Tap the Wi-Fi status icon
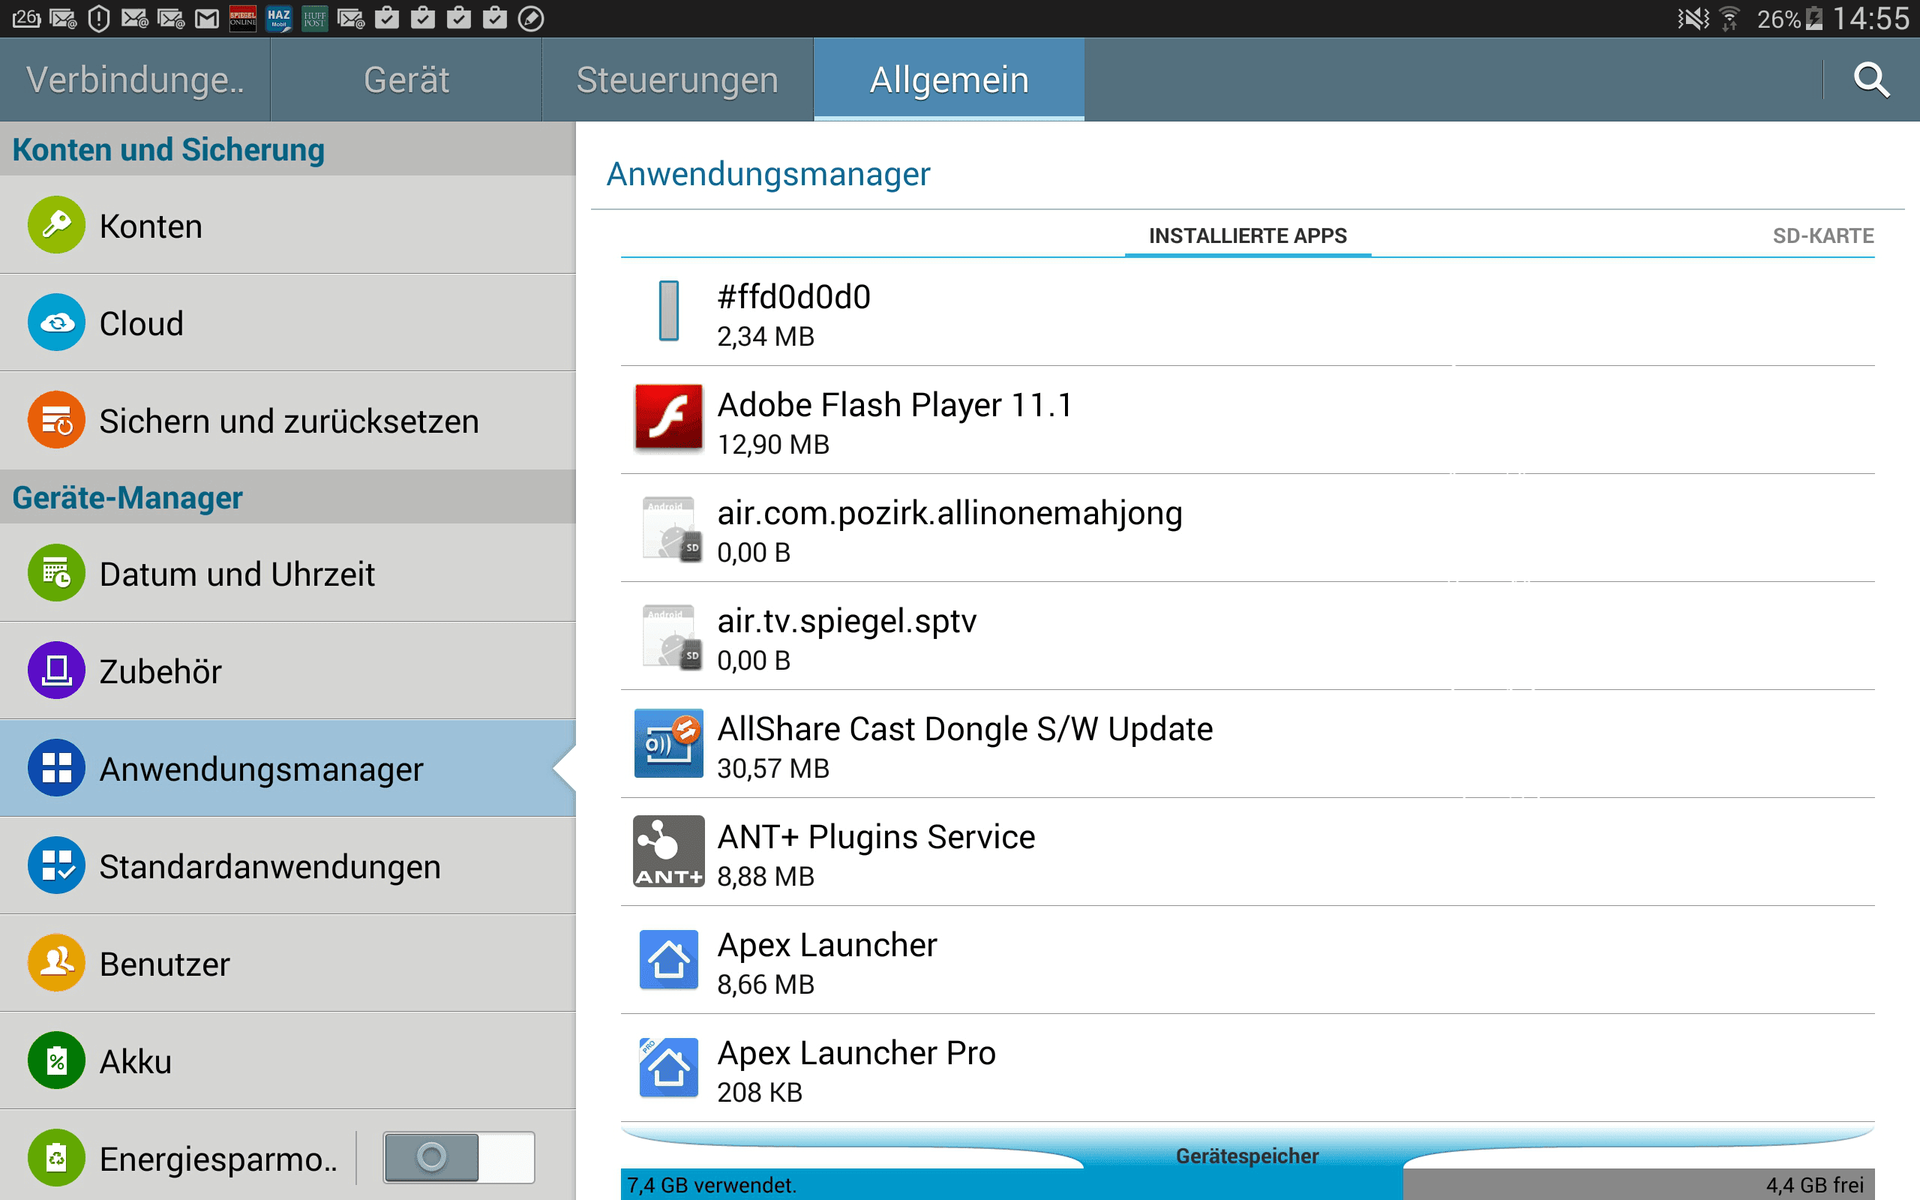 [x=1730, y=19]
